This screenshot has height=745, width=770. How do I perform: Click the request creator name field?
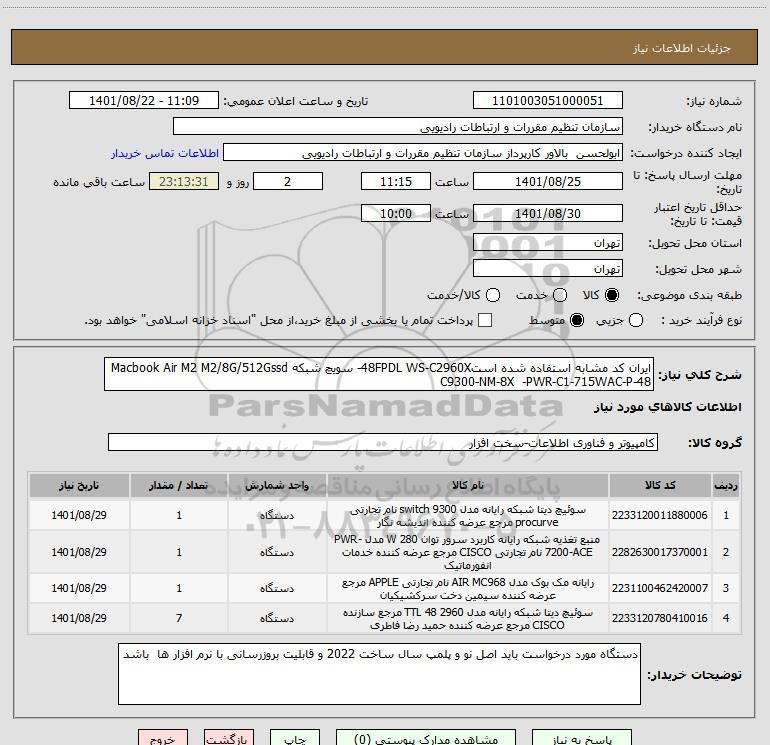tap(423, 153)
